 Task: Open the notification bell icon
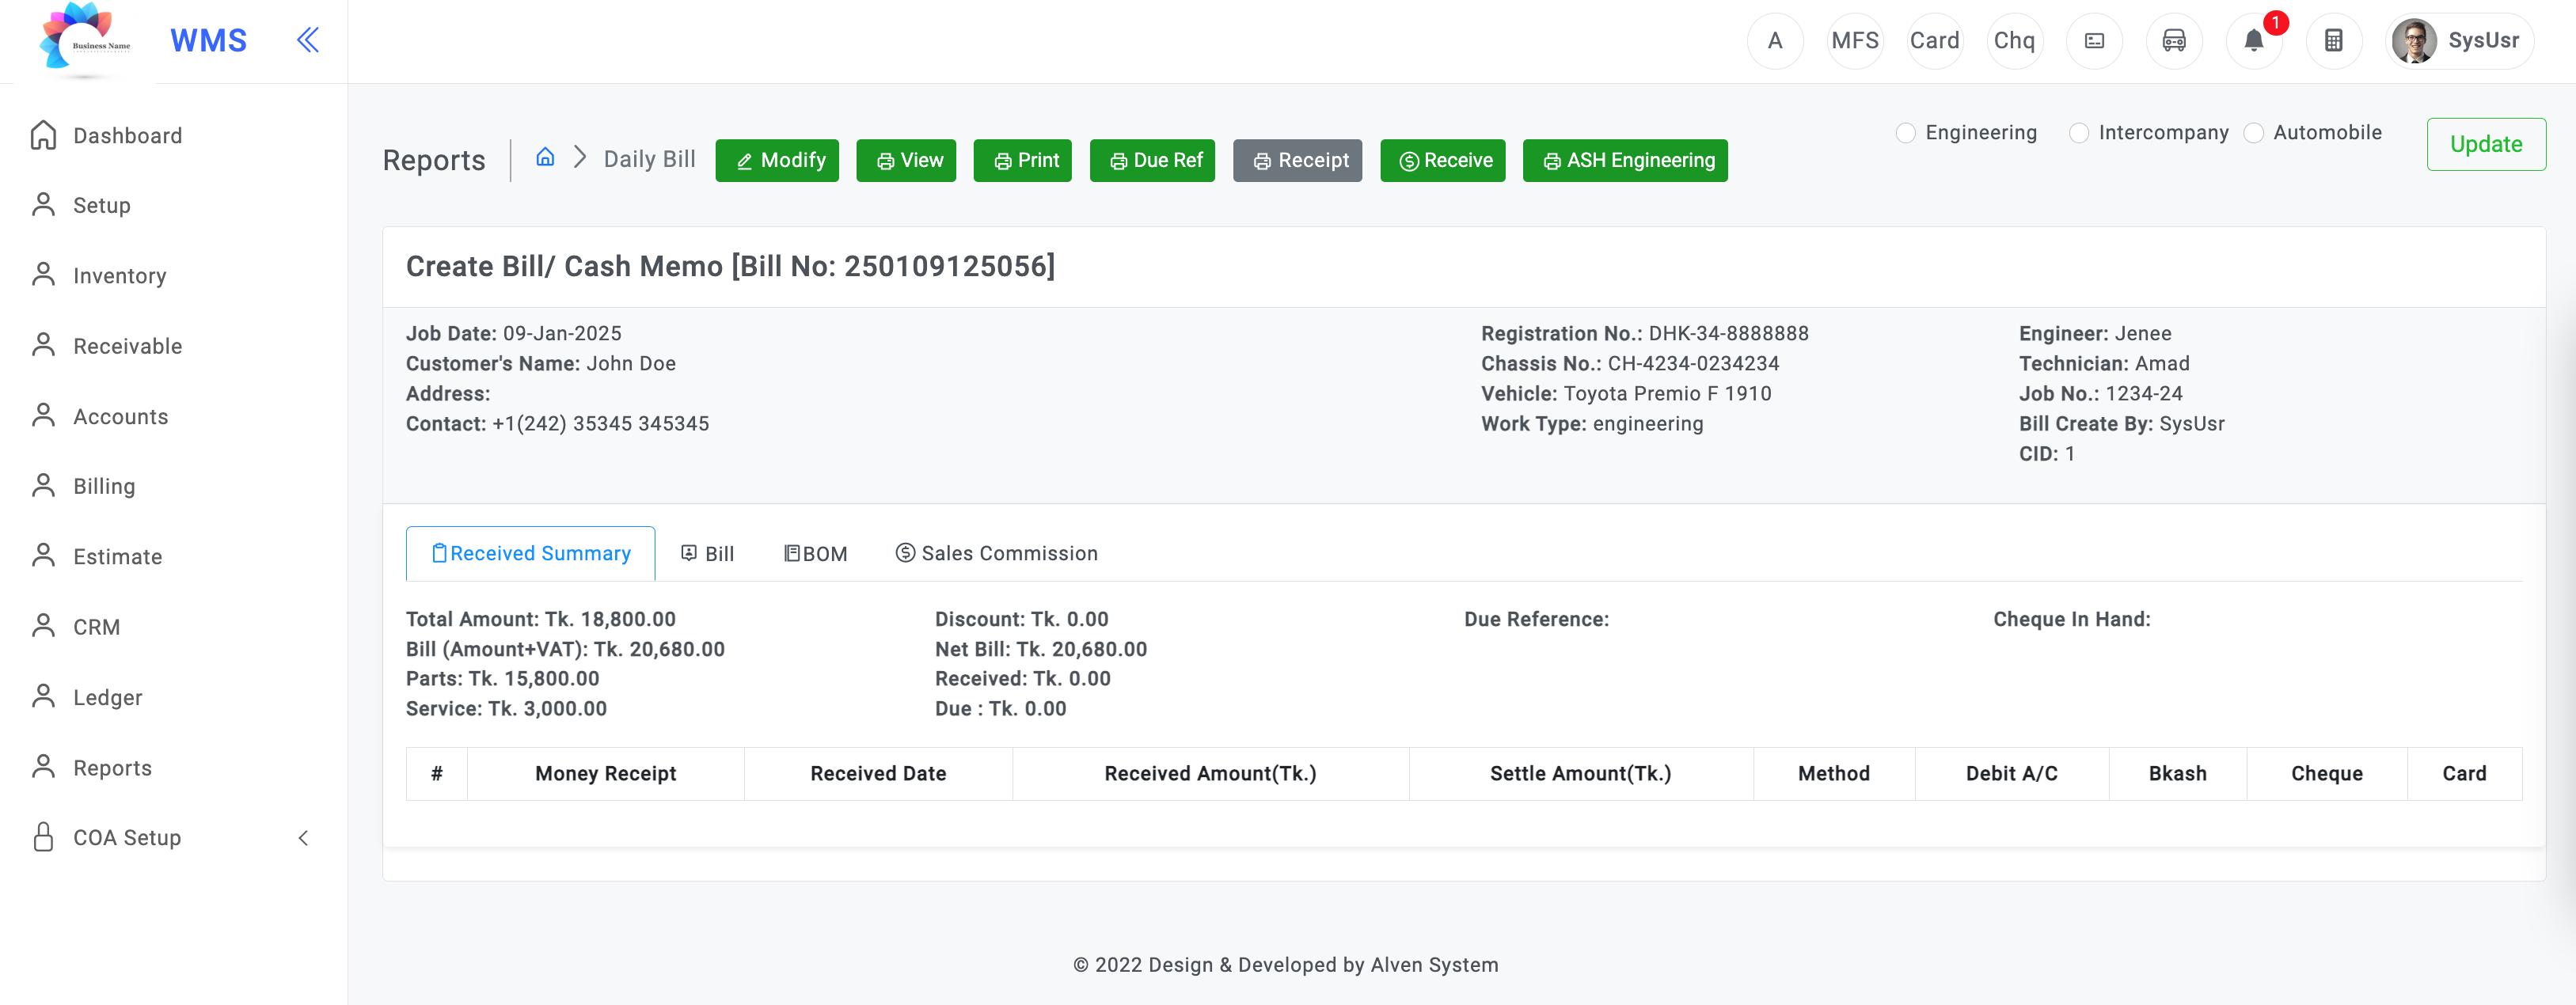click(2253, 41)
